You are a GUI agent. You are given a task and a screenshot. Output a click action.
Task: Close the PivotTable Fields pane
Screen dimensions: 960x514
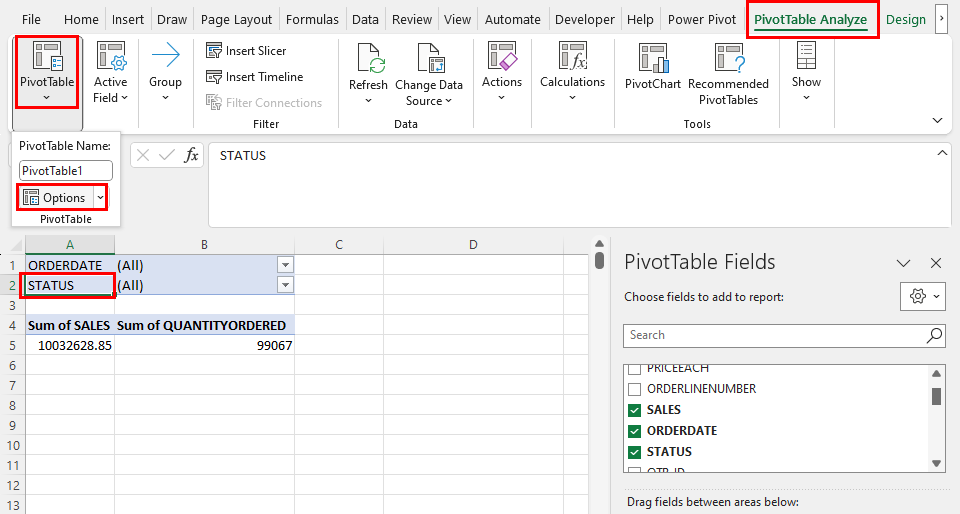pos(936,263)
